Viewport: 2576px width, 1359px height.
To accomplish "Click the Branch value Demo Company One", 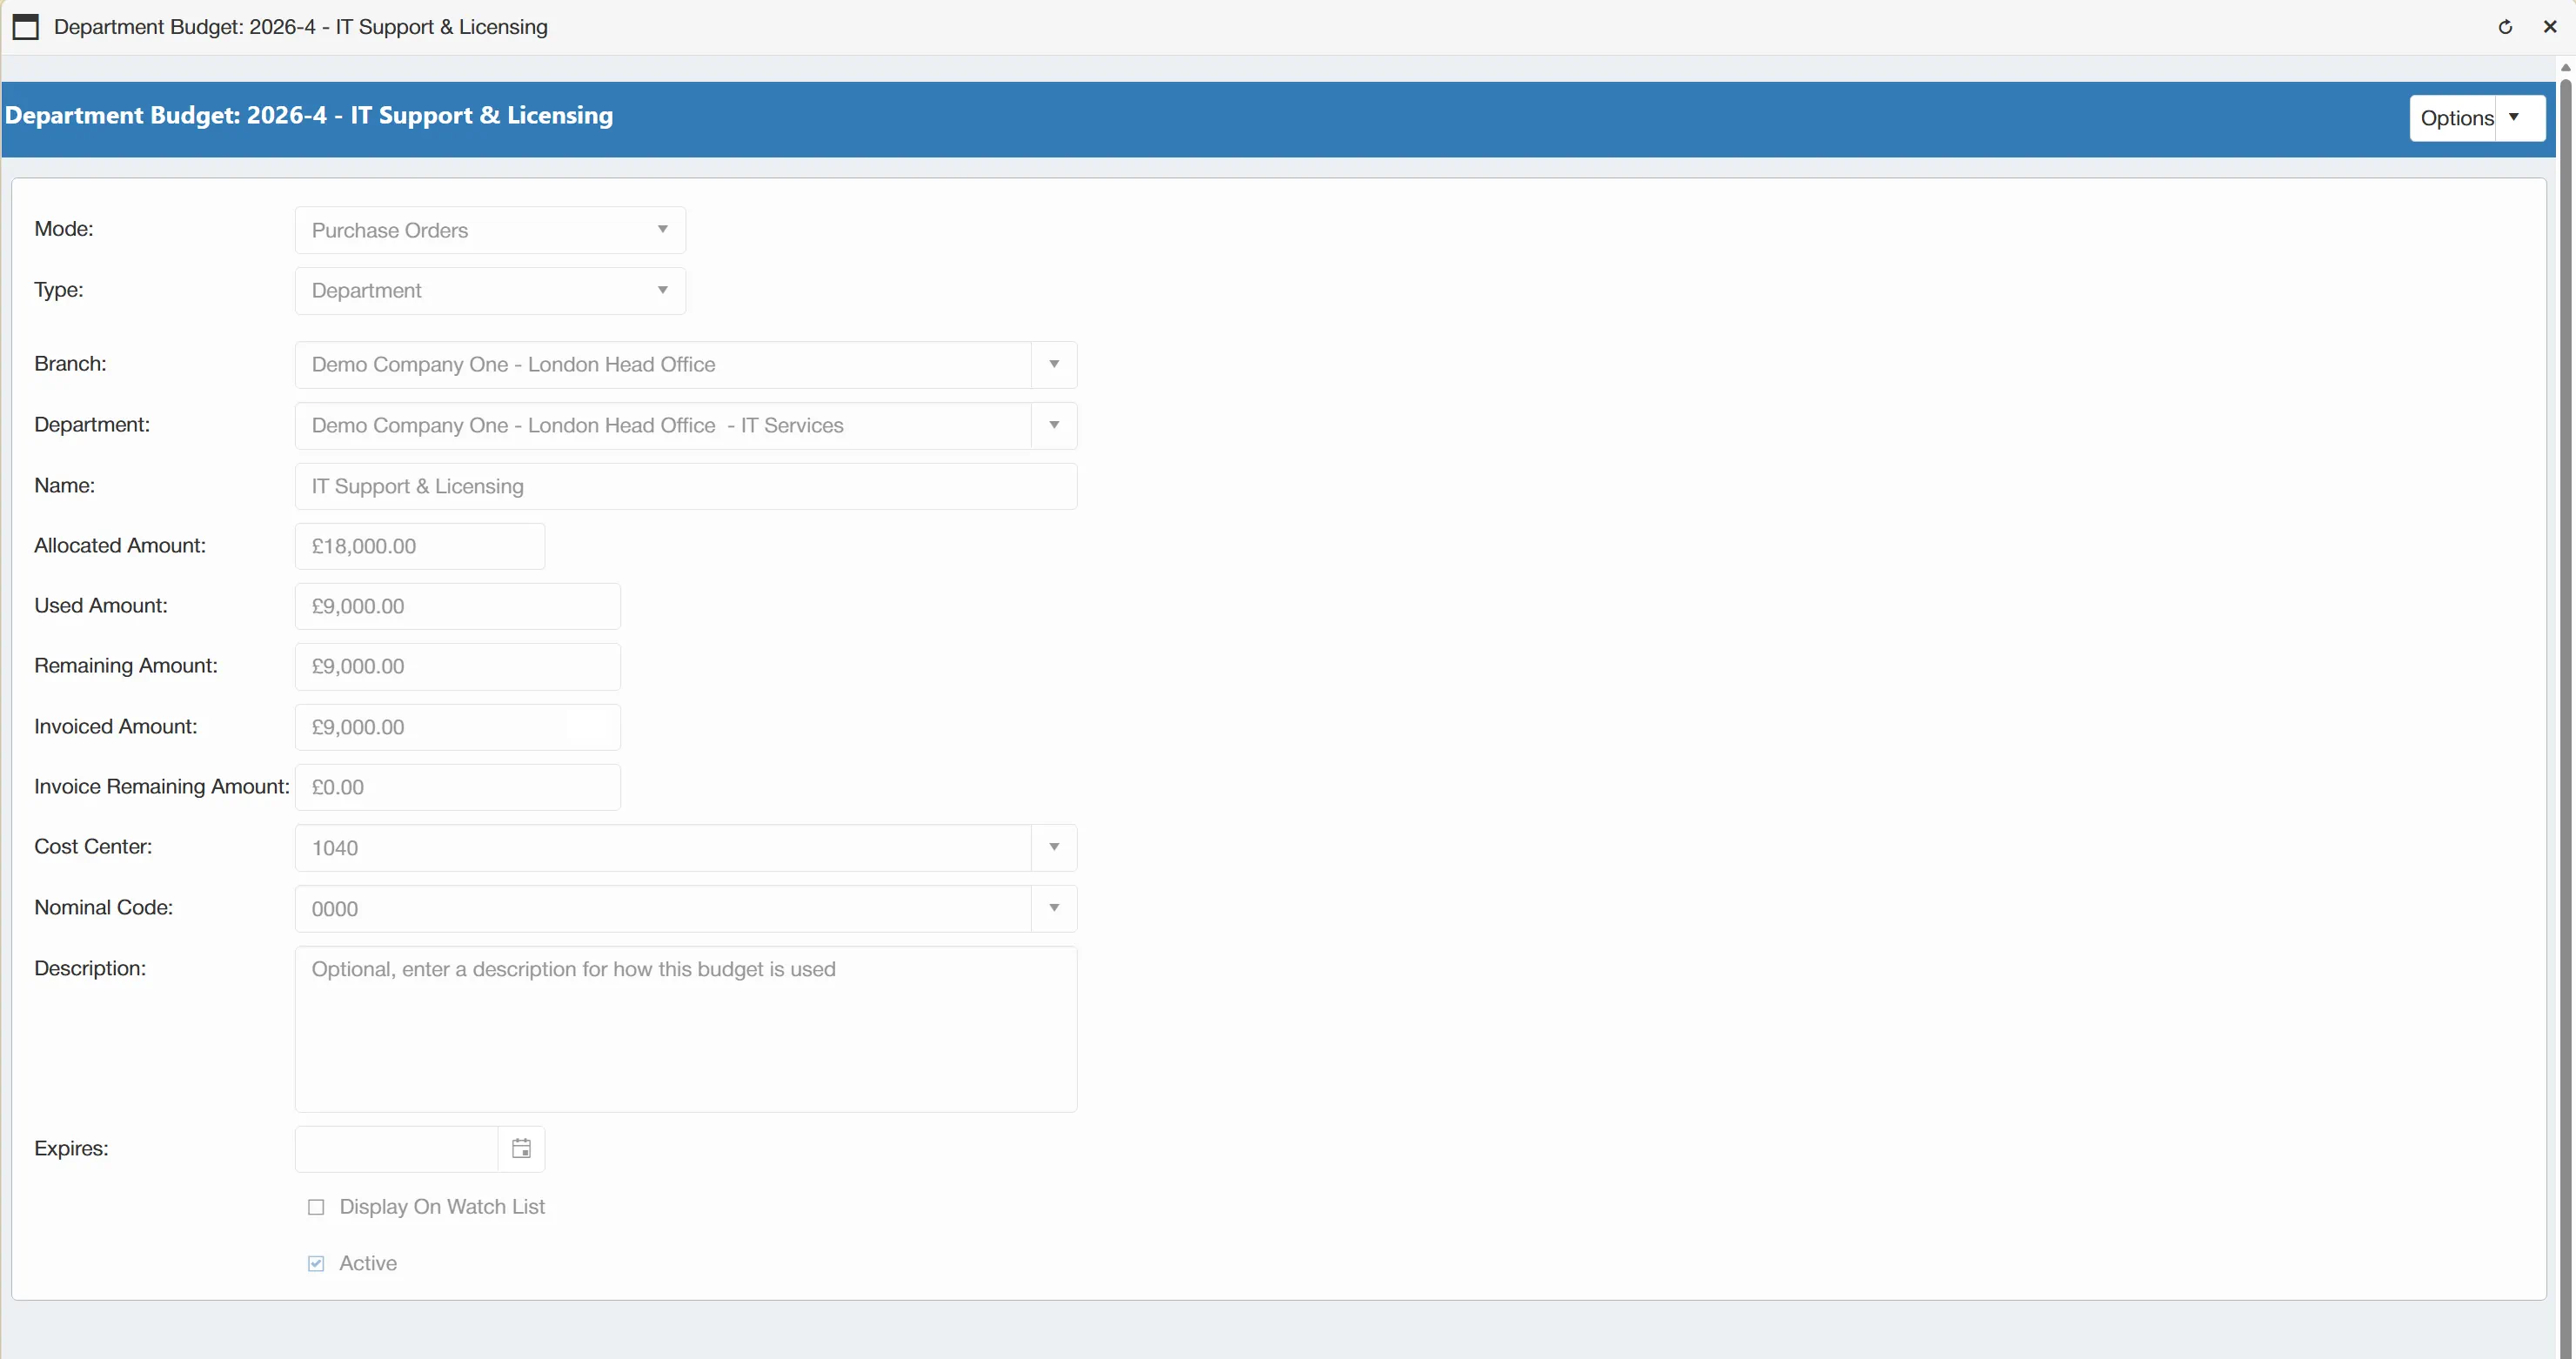I will tap(513, 364).
